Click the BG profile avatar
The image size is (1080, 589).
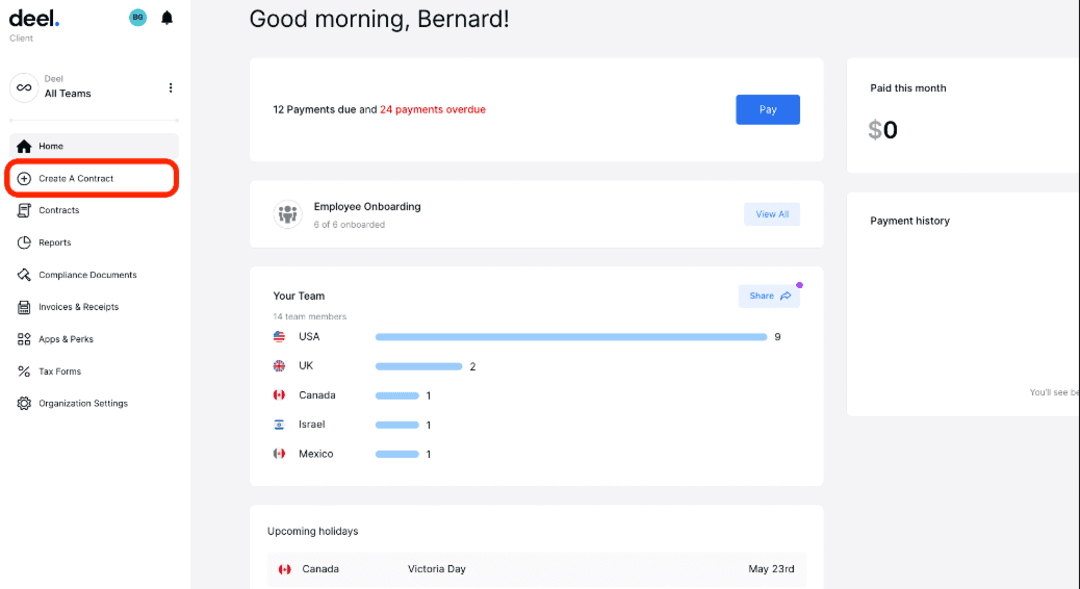pos(137,17)
